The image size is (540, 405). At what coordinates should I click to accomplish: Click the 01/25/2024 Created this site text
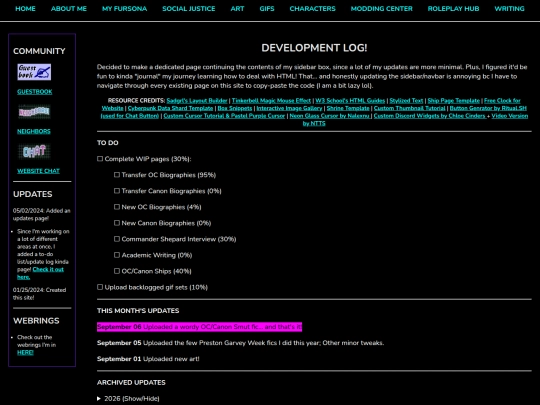(40, 294)
